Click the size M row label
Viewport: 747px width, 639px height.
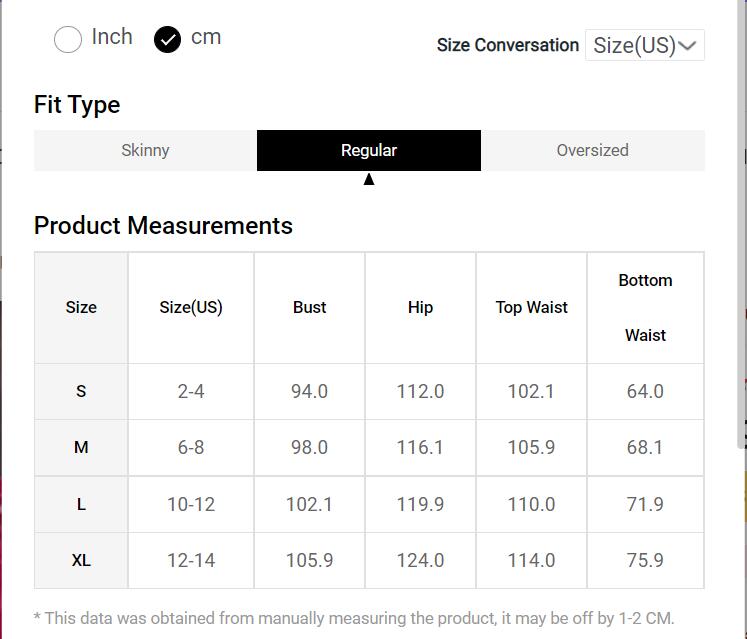tap(81, 447)
